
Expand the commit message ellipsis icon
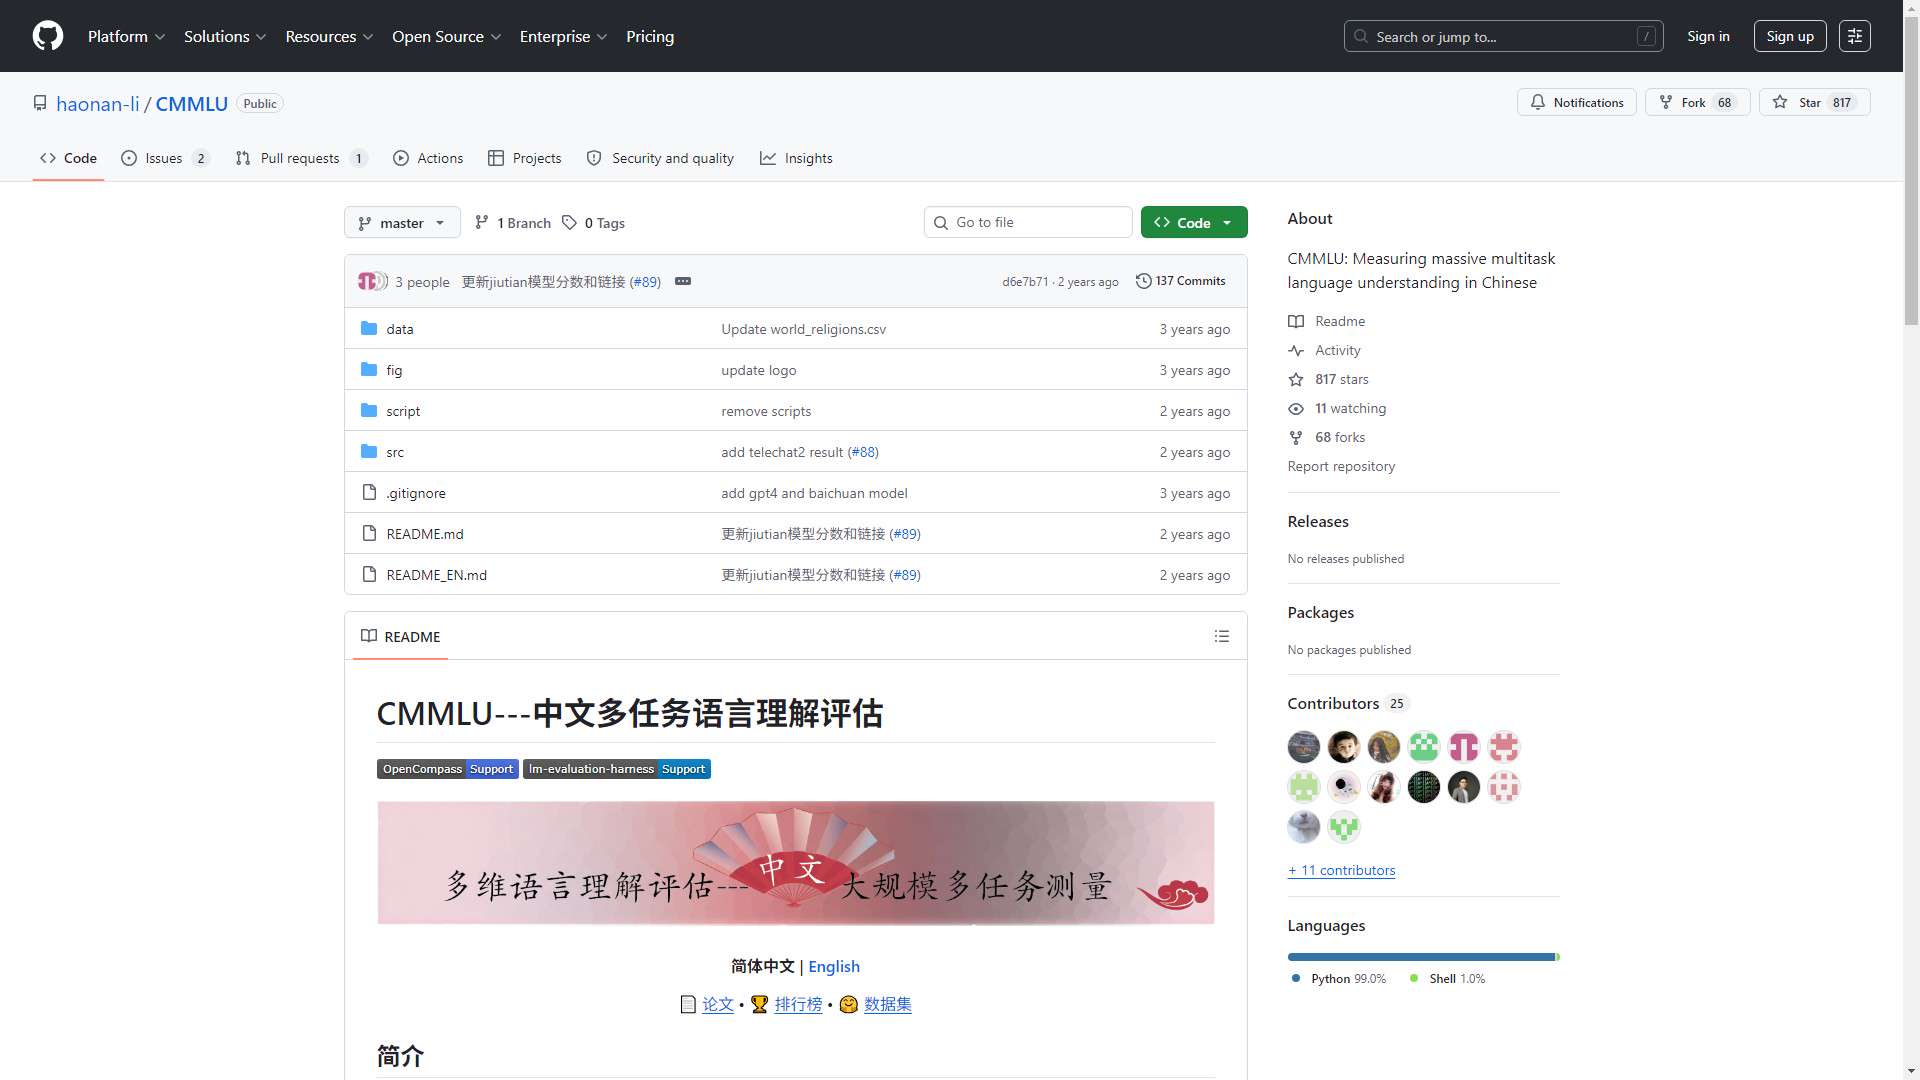tap(683, 282)
